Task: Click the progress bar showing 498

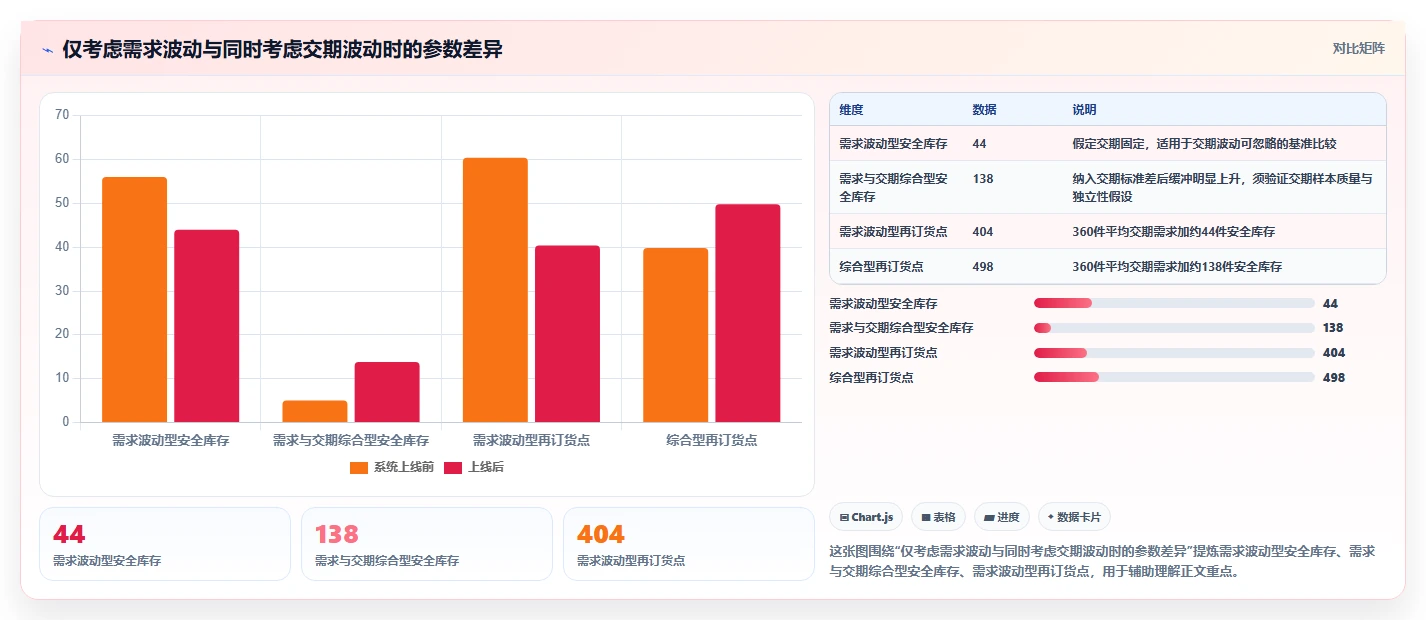Action: pyautogui.click(x=1174, y=377)
